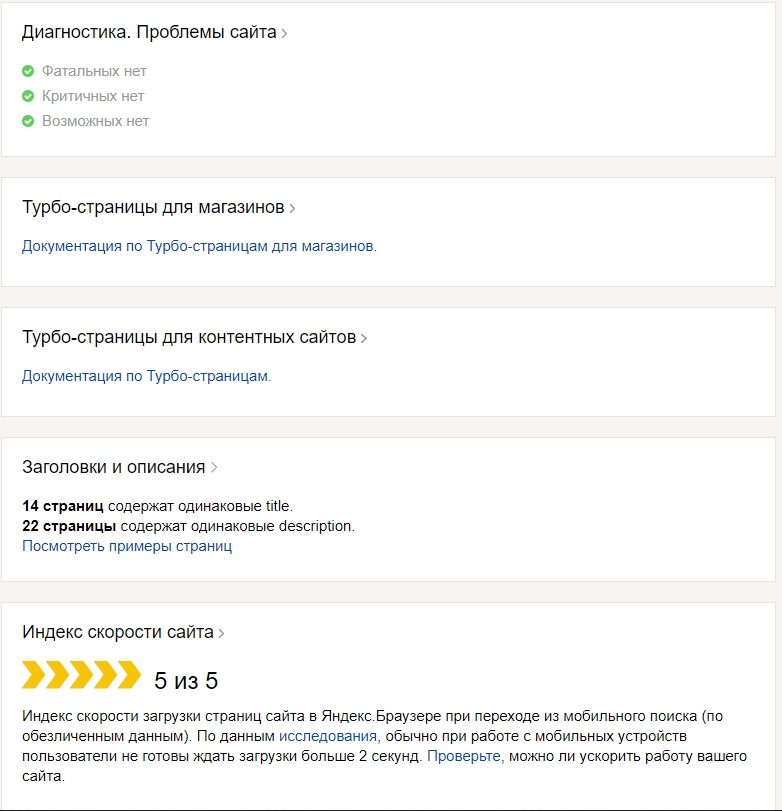Click Посмотреть примеры страниц link
This screenshot has width=782, height=811.
coord(126,546)
